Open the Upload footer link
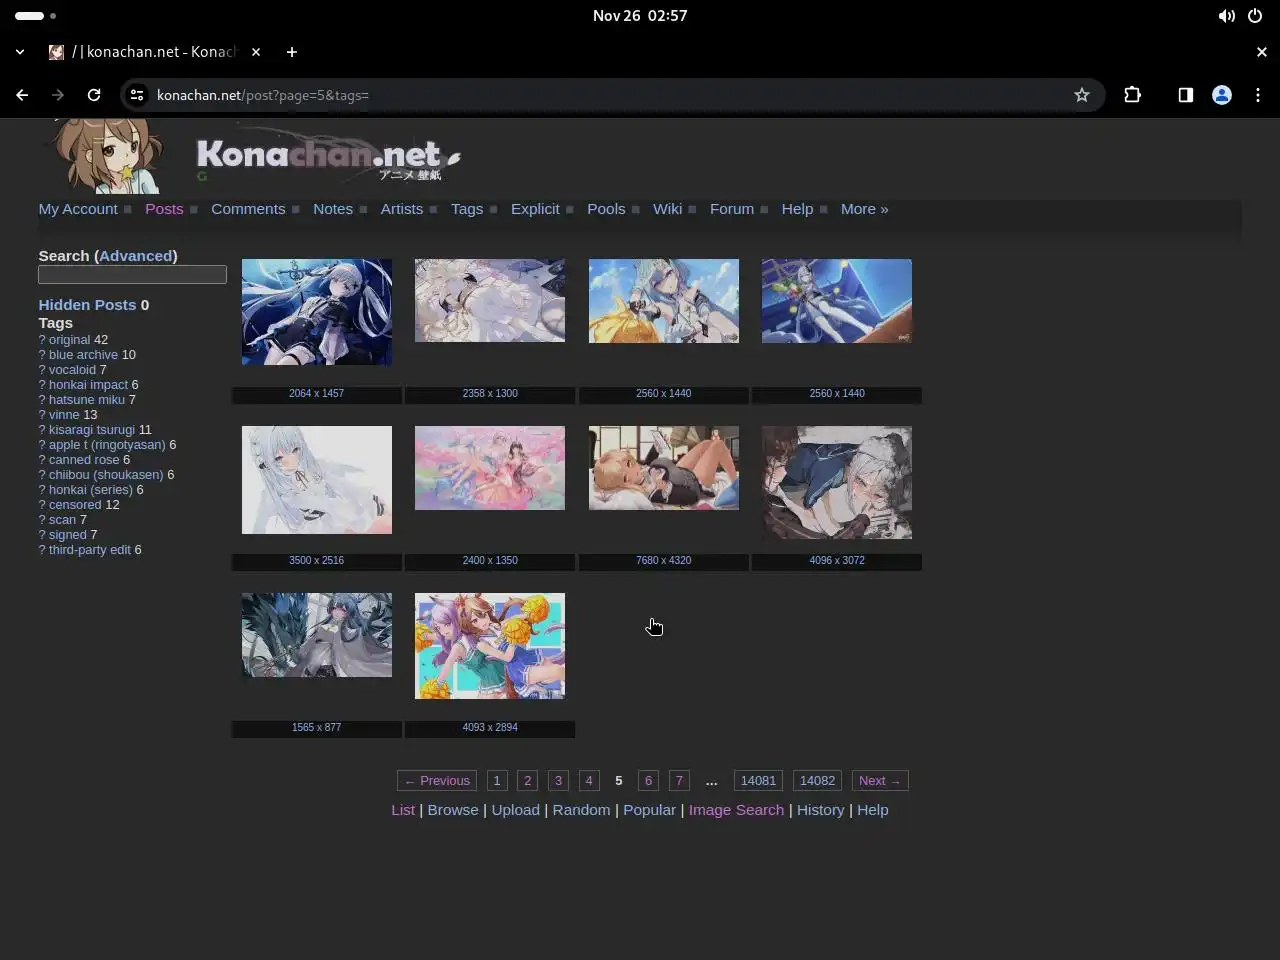1280x960 pixels. pos(515,810)
